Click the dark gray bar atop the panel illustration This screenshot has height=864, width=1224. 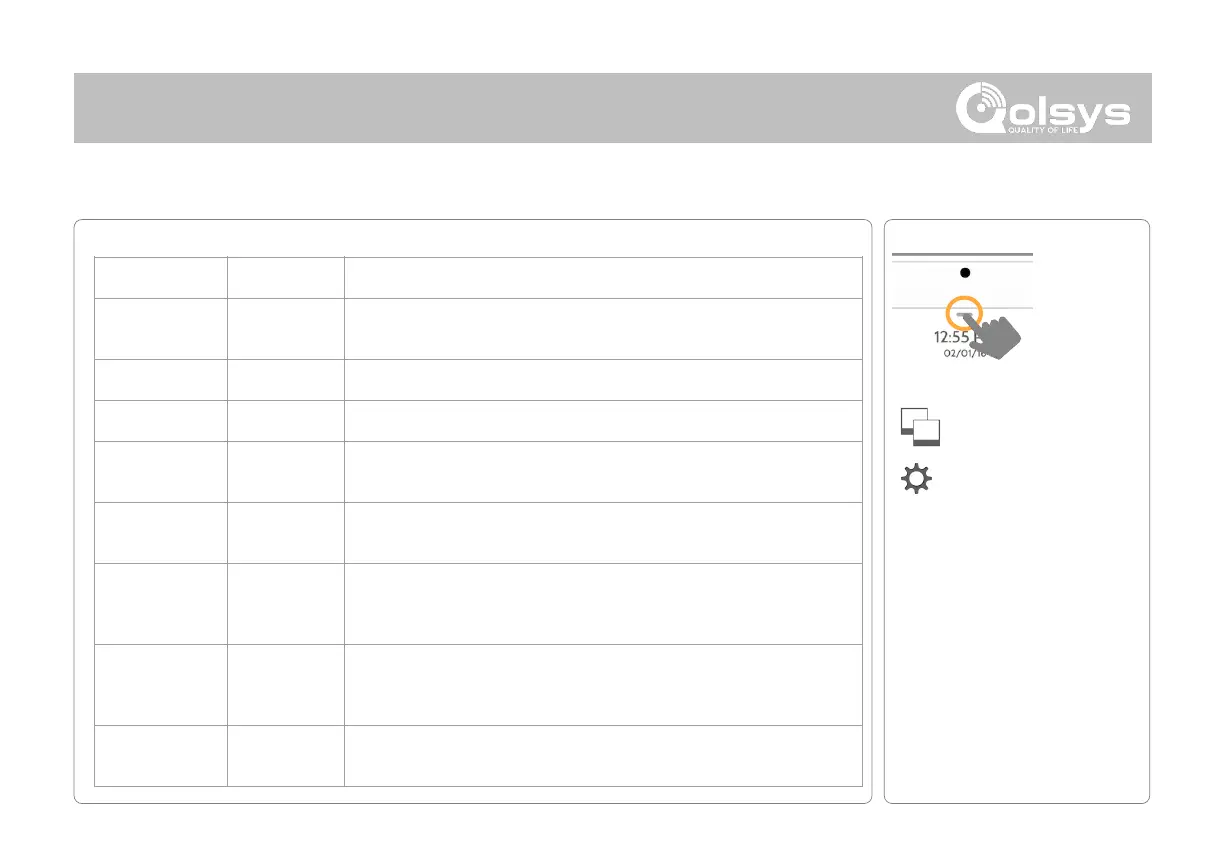(x=961, y=255)
